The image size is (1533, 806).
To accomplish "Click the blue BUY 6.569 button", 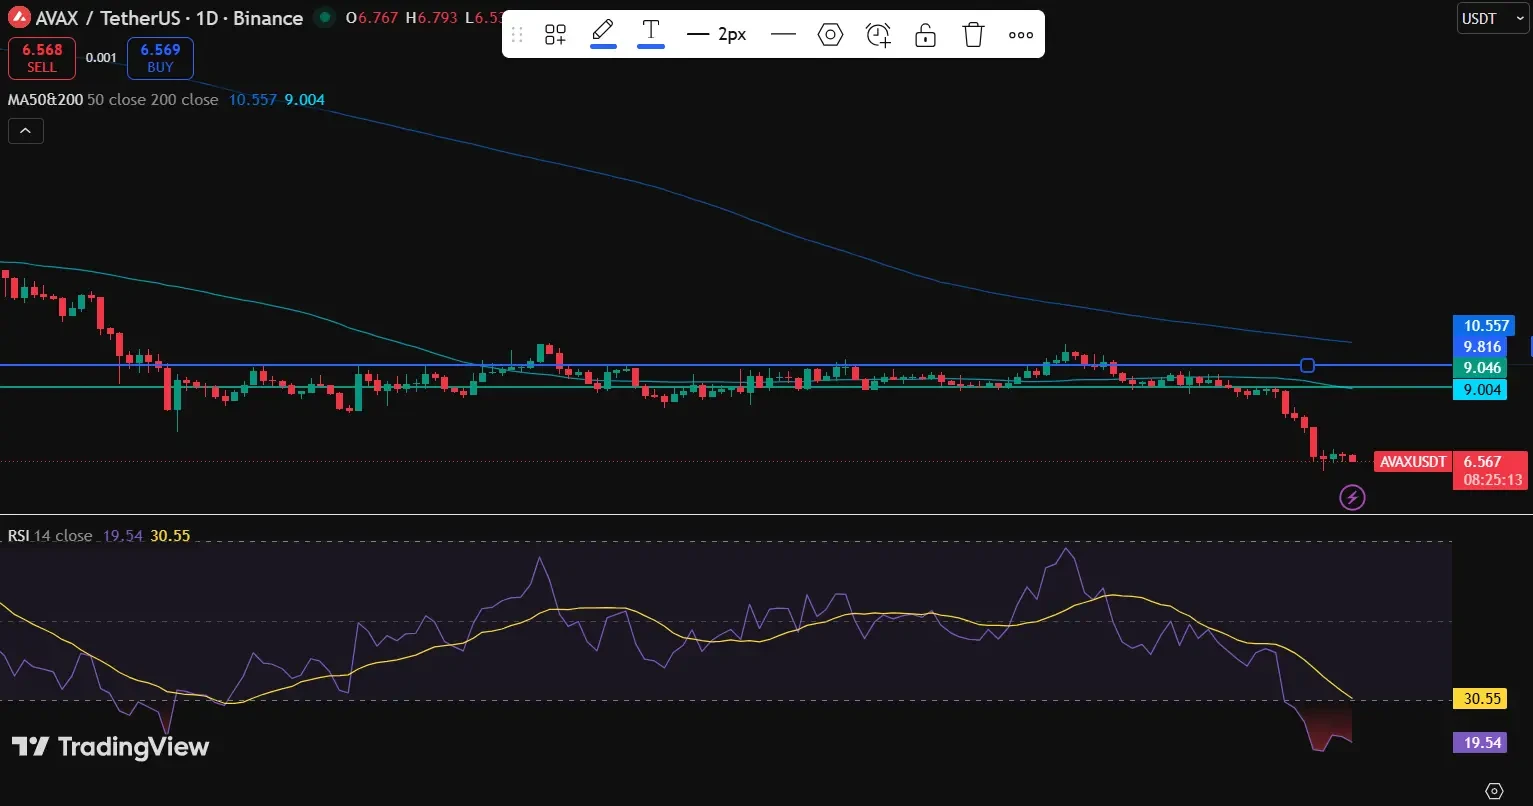I will coord(160,58).
